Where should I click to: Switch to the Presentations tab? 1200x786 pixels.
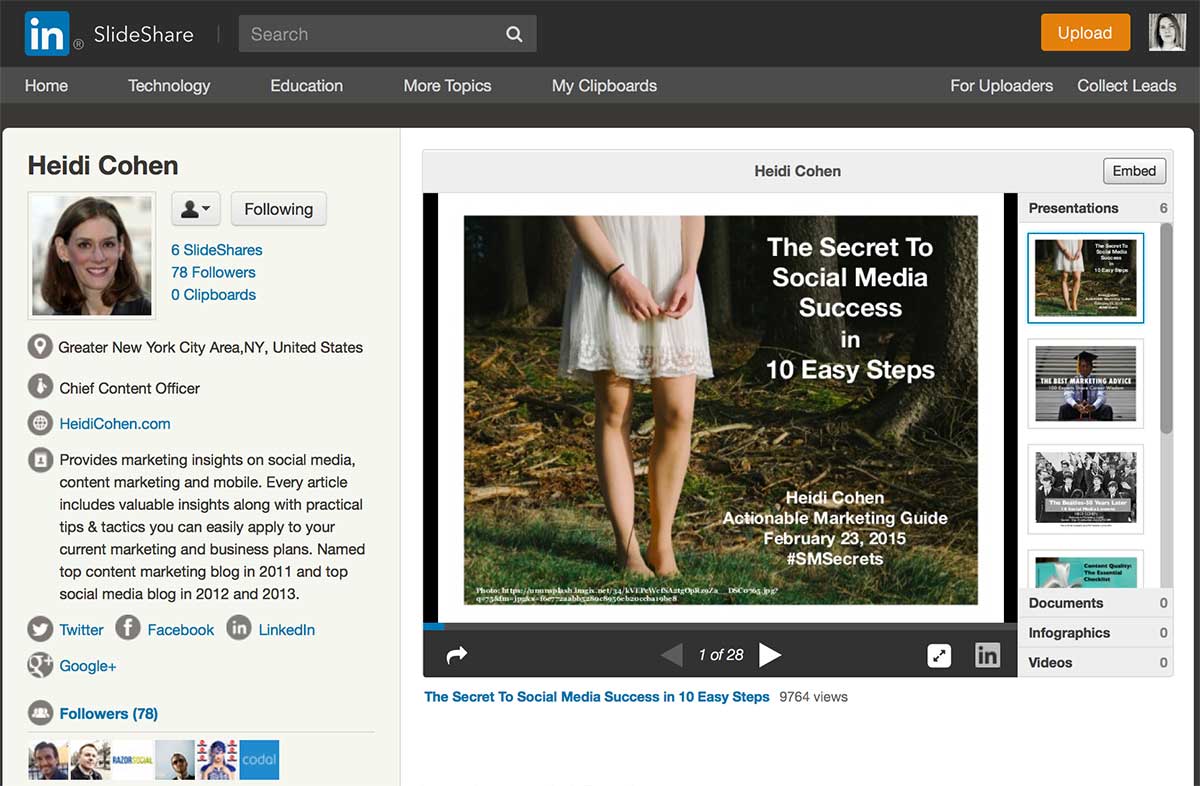pos(1071,208)
